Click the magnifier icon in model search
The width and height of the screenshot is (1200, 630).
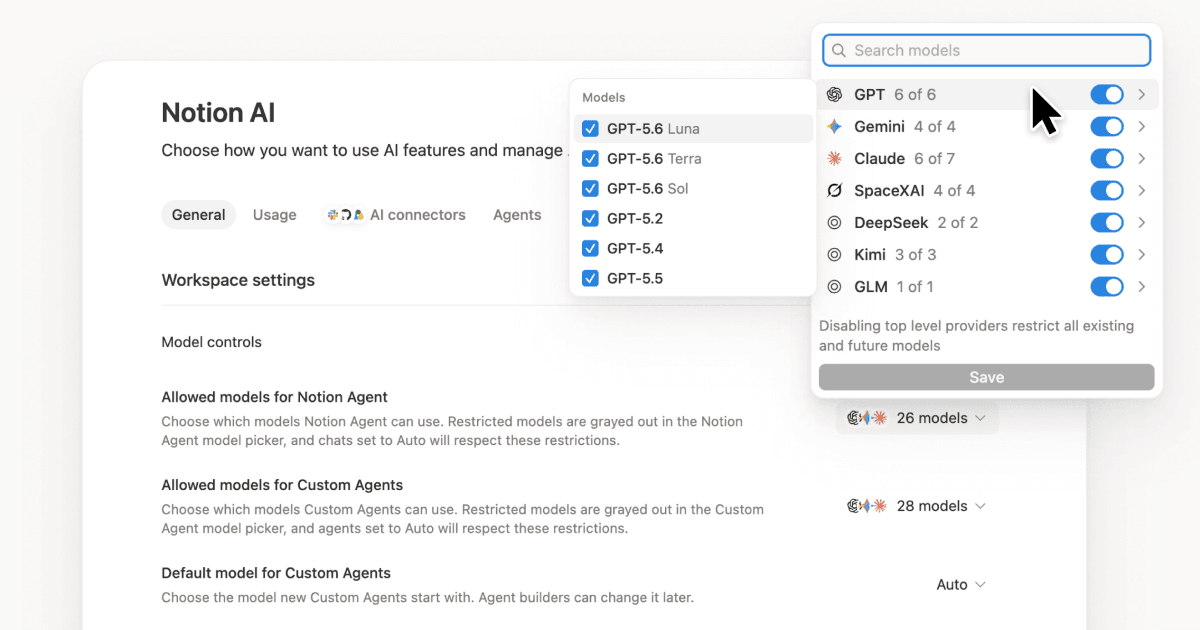[x=838, y=50]
